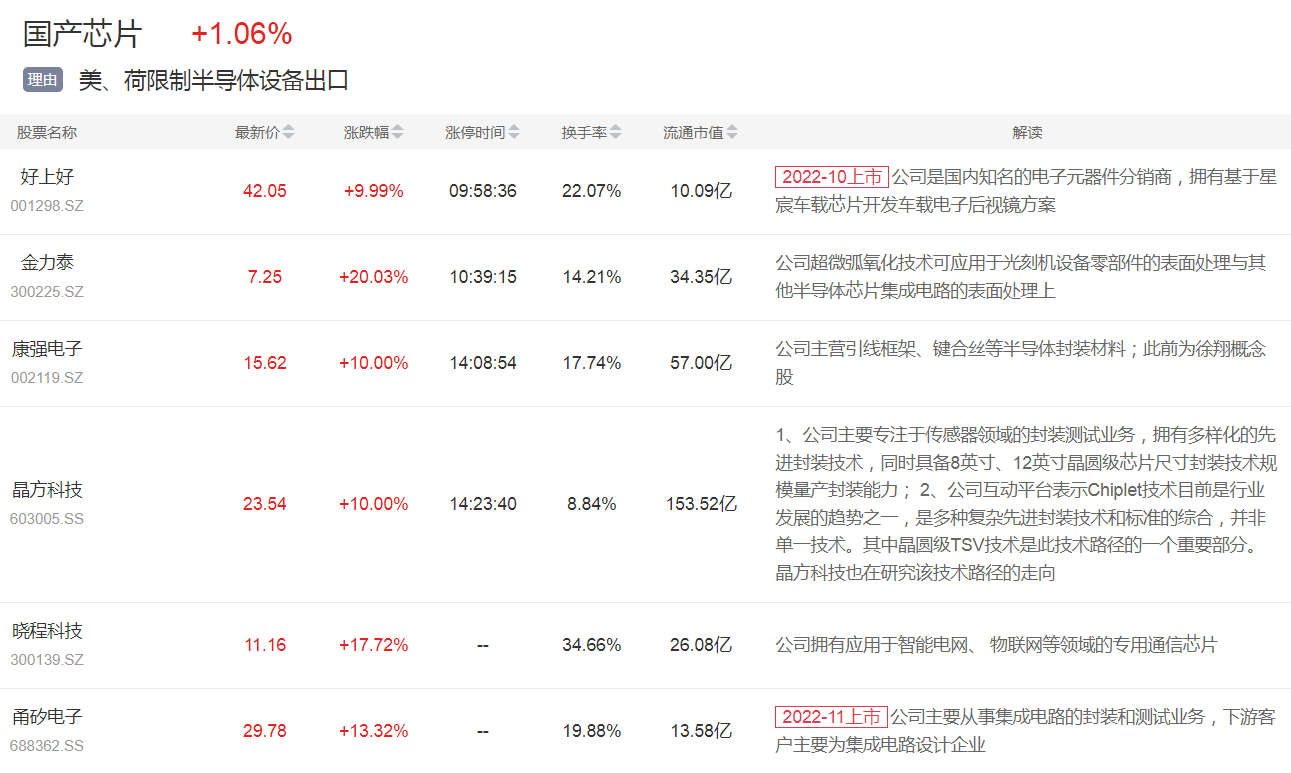The height and width of the screenshot is (773, 1291).
Task: Click the 解读 column header
Action: click(x=1027, y=132)
